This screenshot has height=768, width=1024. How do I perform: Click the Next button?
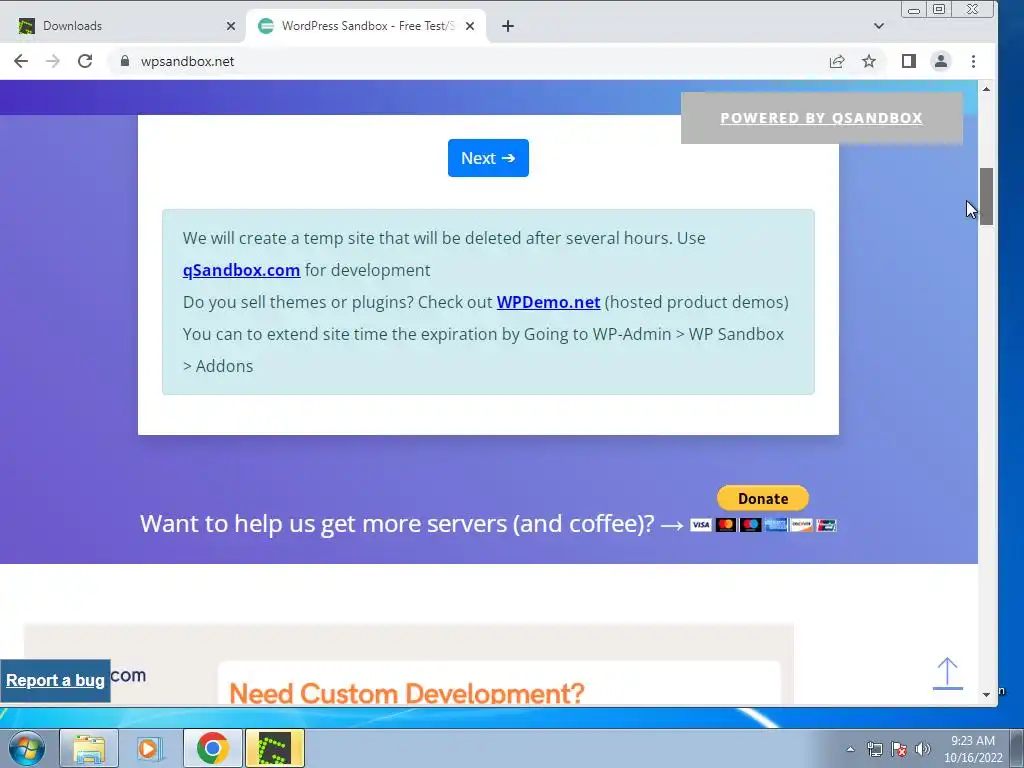tap(488, 158)
